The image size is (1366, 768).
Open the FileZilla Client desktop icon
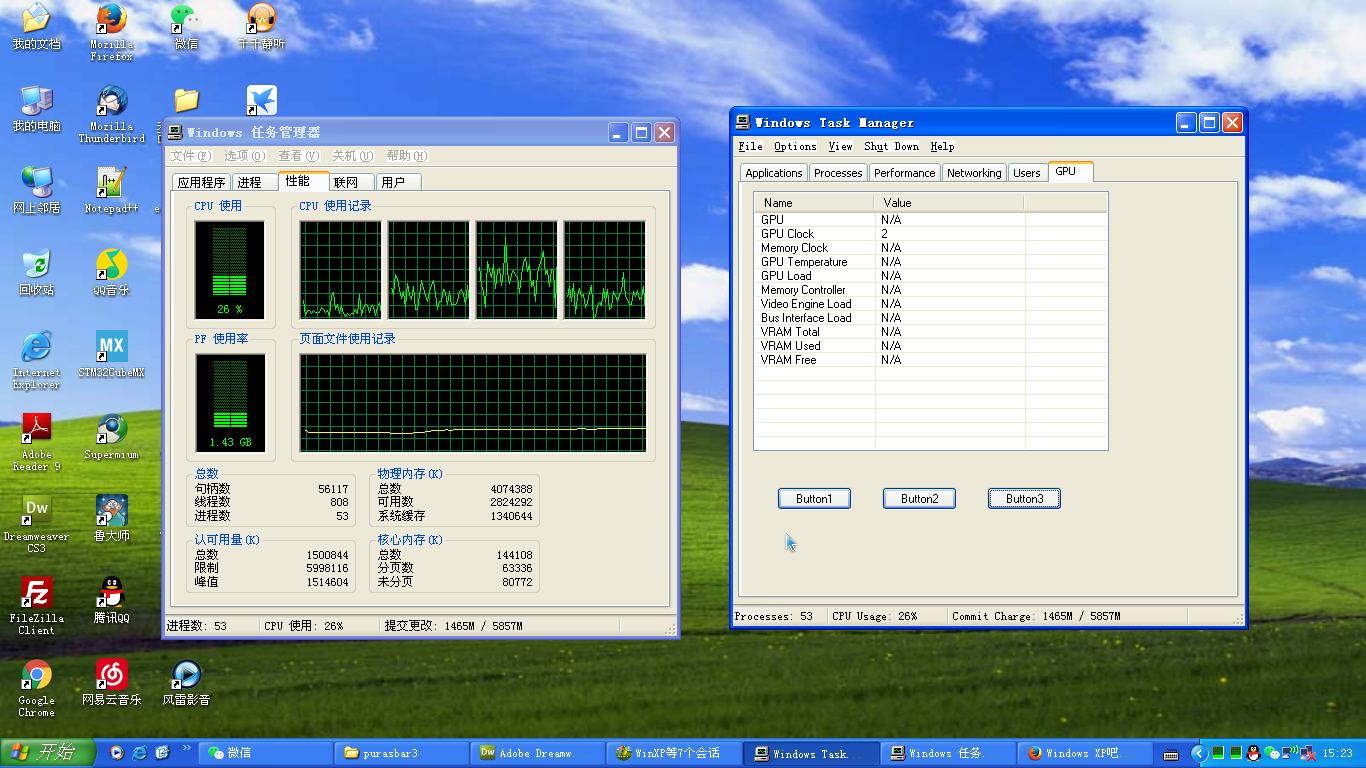pyautogui.click(x=36, y=593)
